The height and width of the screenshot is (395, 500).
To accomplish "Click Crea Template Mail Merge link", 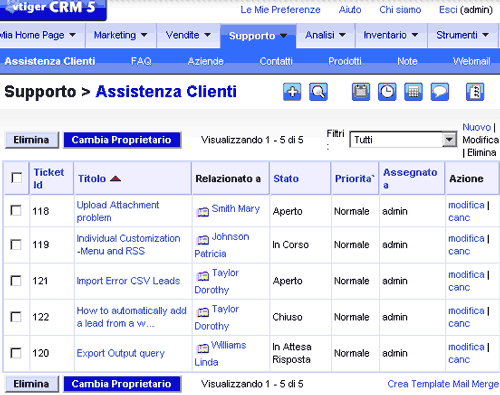I will 443,384.
